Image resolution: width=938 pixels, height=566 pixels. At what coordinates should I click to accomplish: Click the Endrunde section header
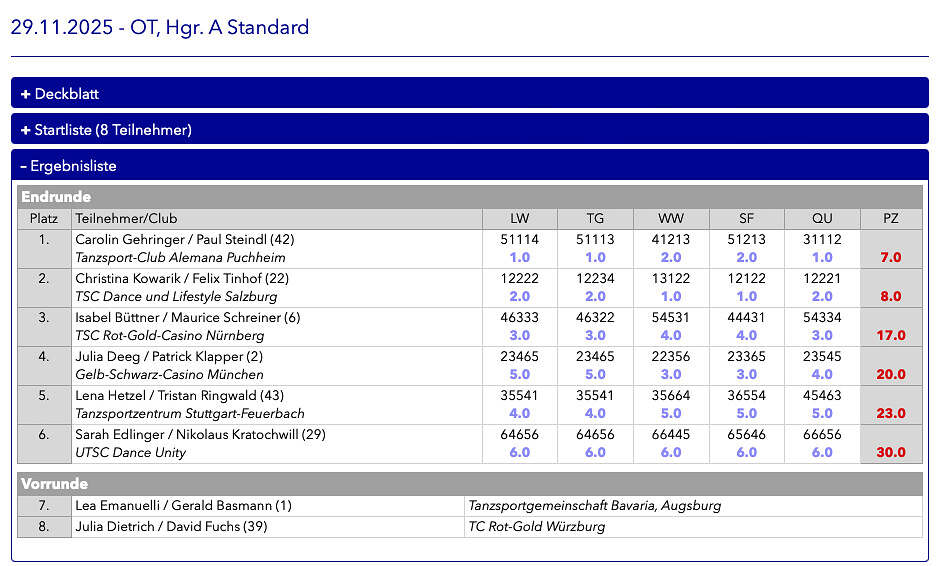pyautogui.click(x=56, y=197)
